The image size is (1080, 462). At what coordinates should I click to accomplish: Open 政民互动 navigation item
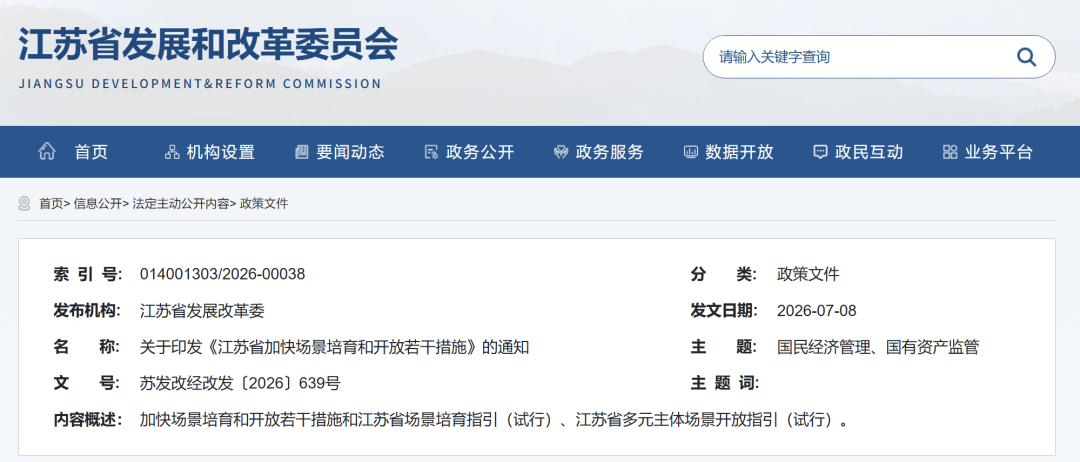869,152
